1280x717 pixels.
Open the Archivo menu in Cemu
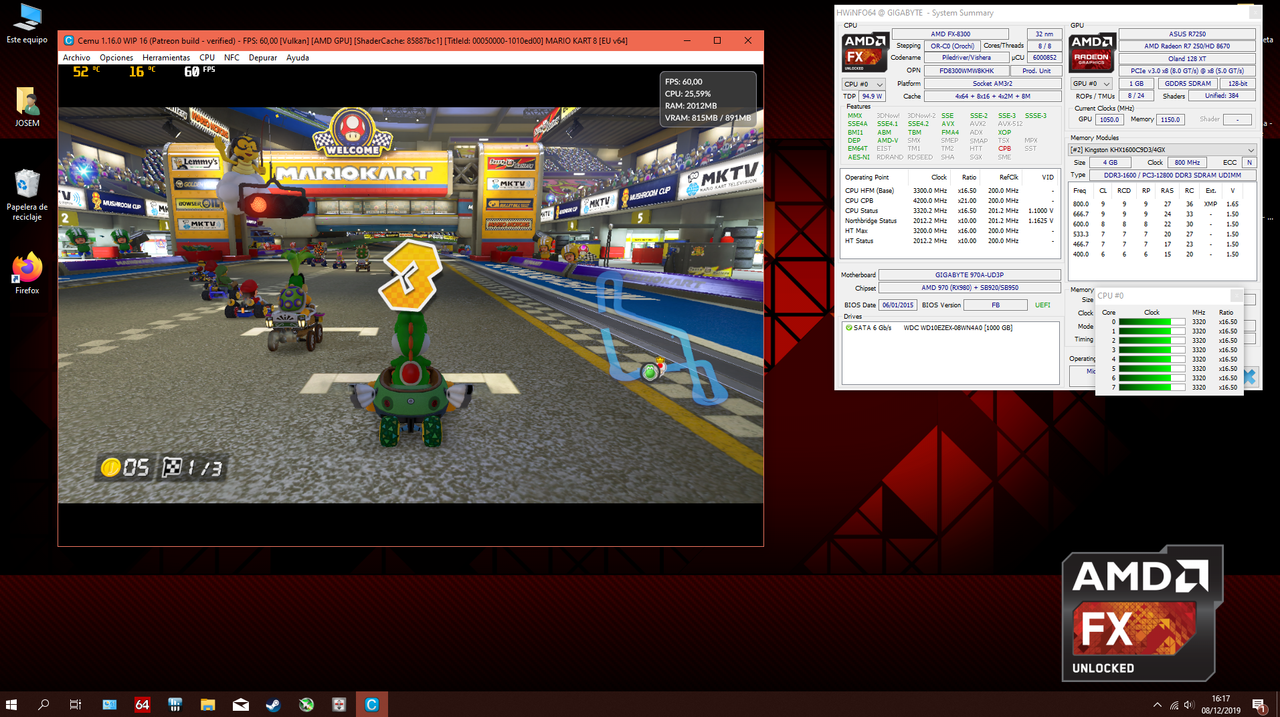coord(76,58)
